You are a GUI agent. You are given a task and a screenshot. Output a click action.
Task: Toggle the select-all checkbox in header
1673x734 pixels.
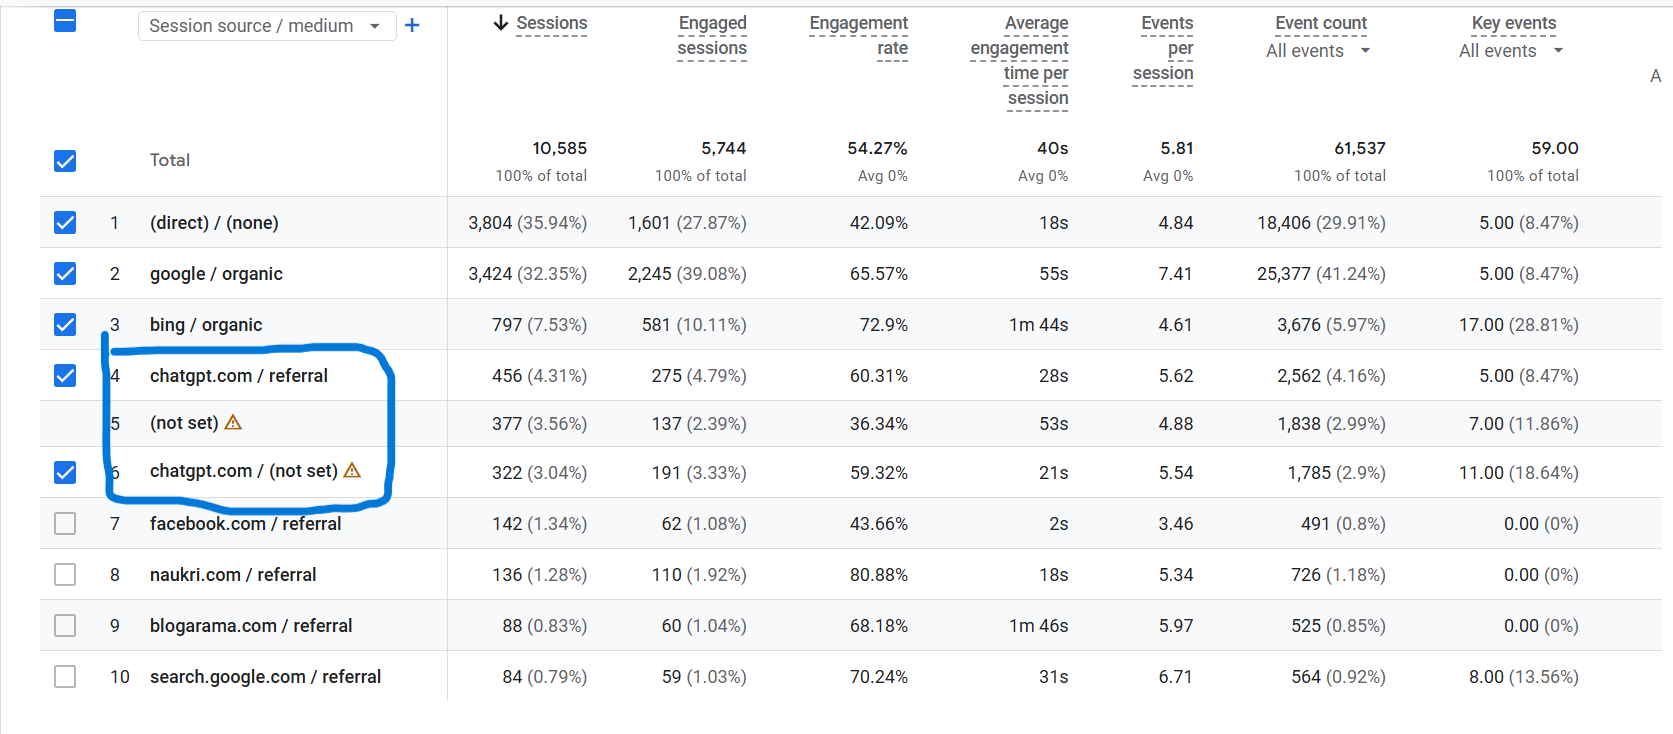pyautogui.click(x=64, y=20)
